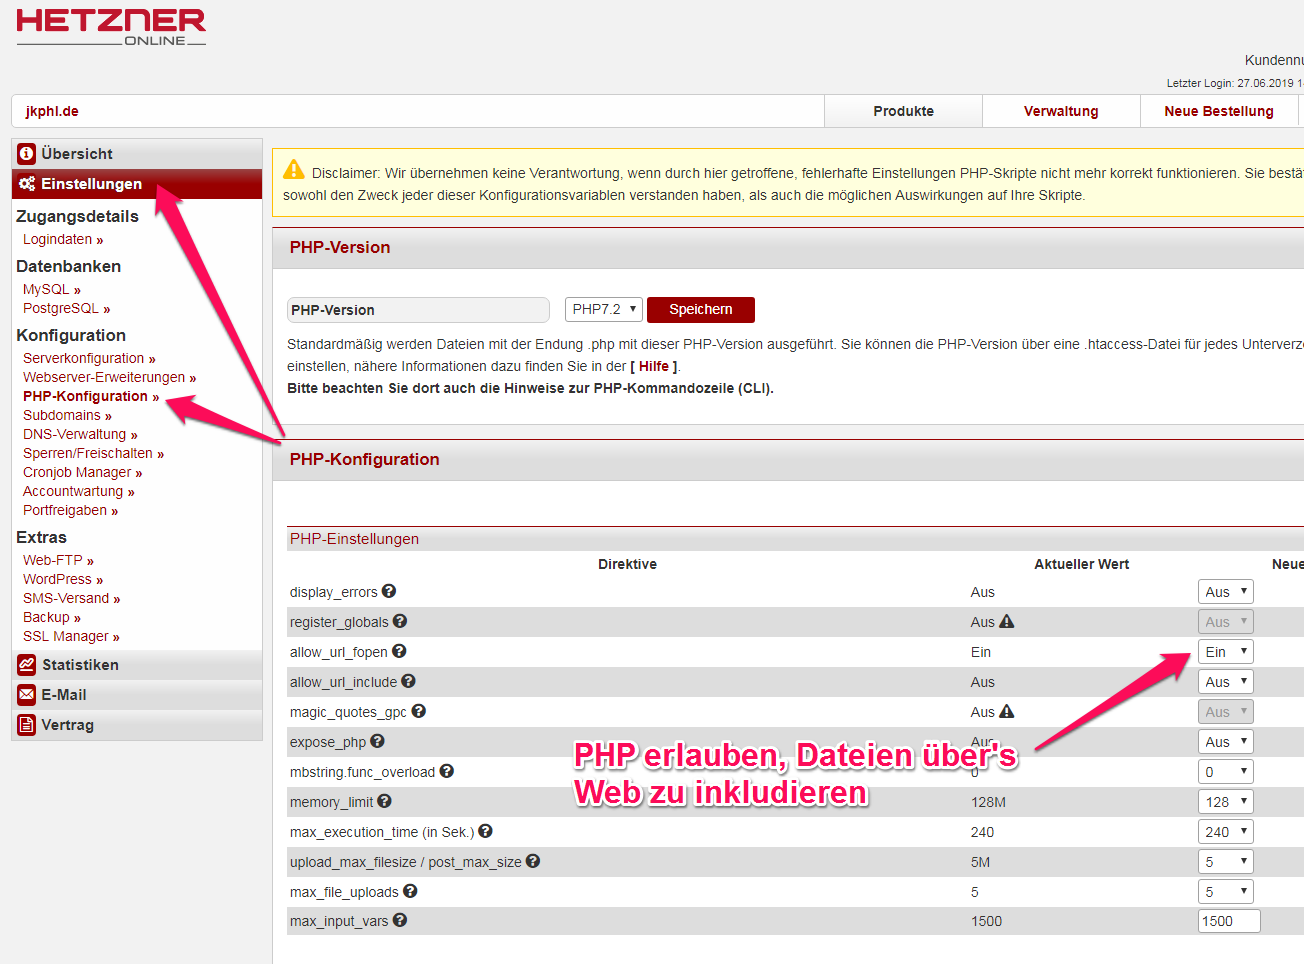Screen dimensions: 1304x964
Task: Open help icon next to display_errors
Action: coord(389,591)
